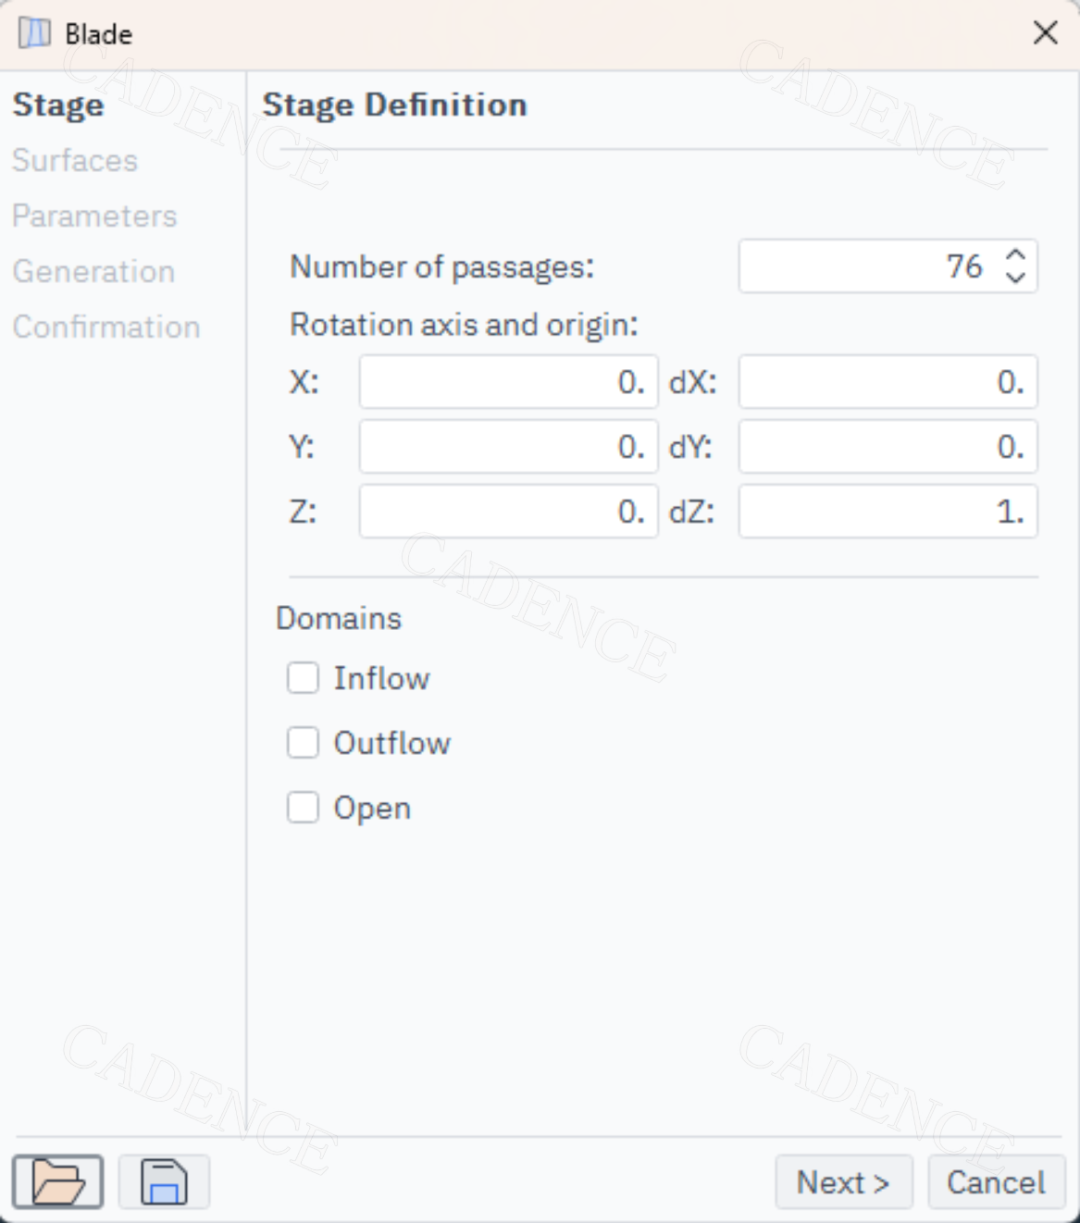
Task: Click the save floppy disk icon
Action: pyautogui.click(x=164, y=1181)
